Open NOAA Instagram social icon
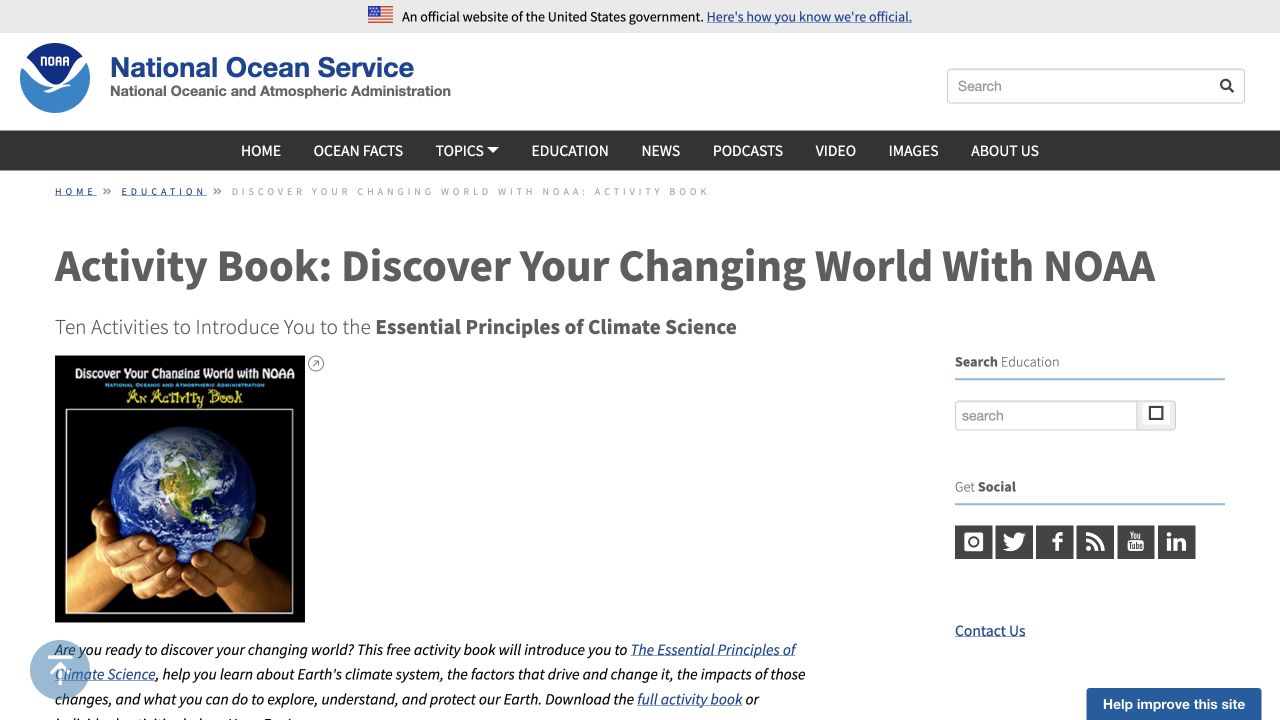The height and width of the screenshot is (720, 1280). coord(974,542)
